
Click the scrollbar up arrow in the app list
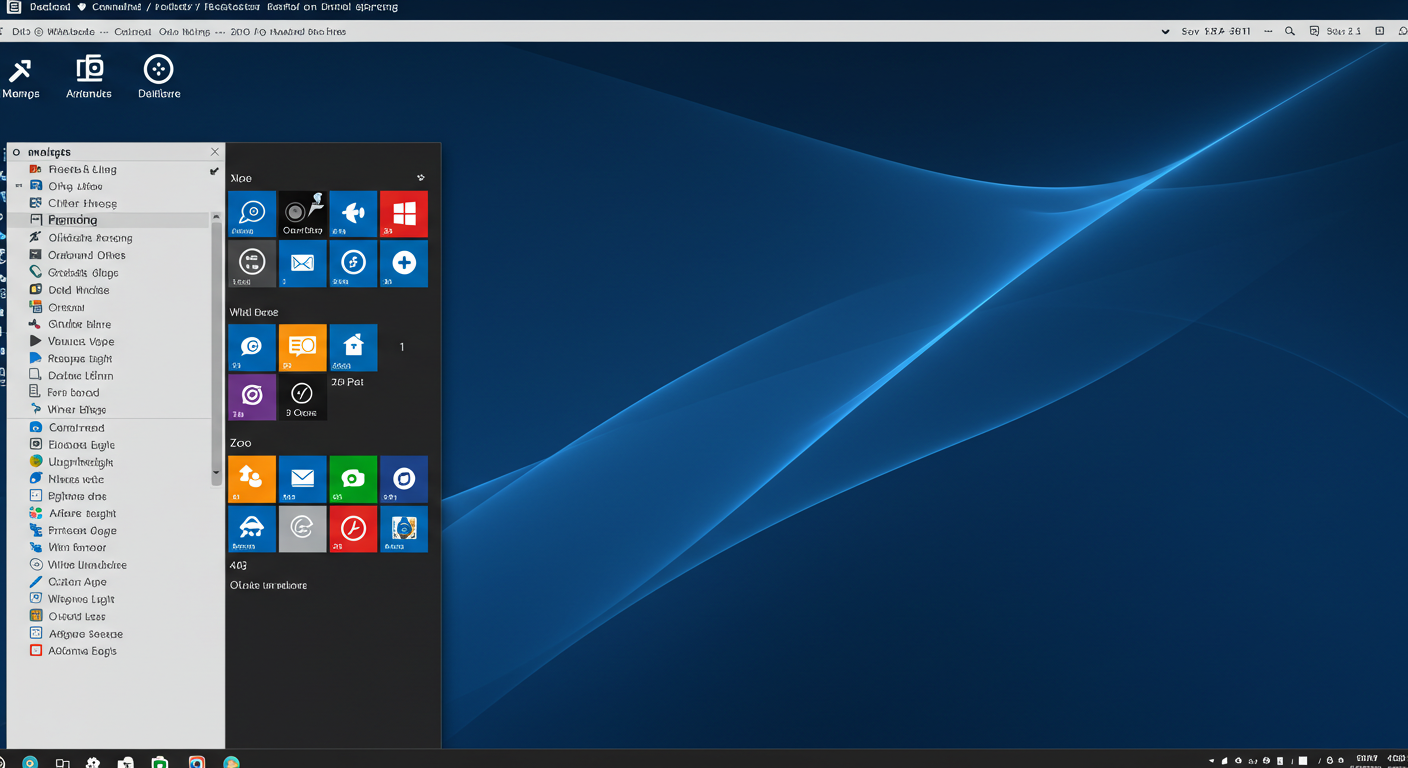(216, 216)
